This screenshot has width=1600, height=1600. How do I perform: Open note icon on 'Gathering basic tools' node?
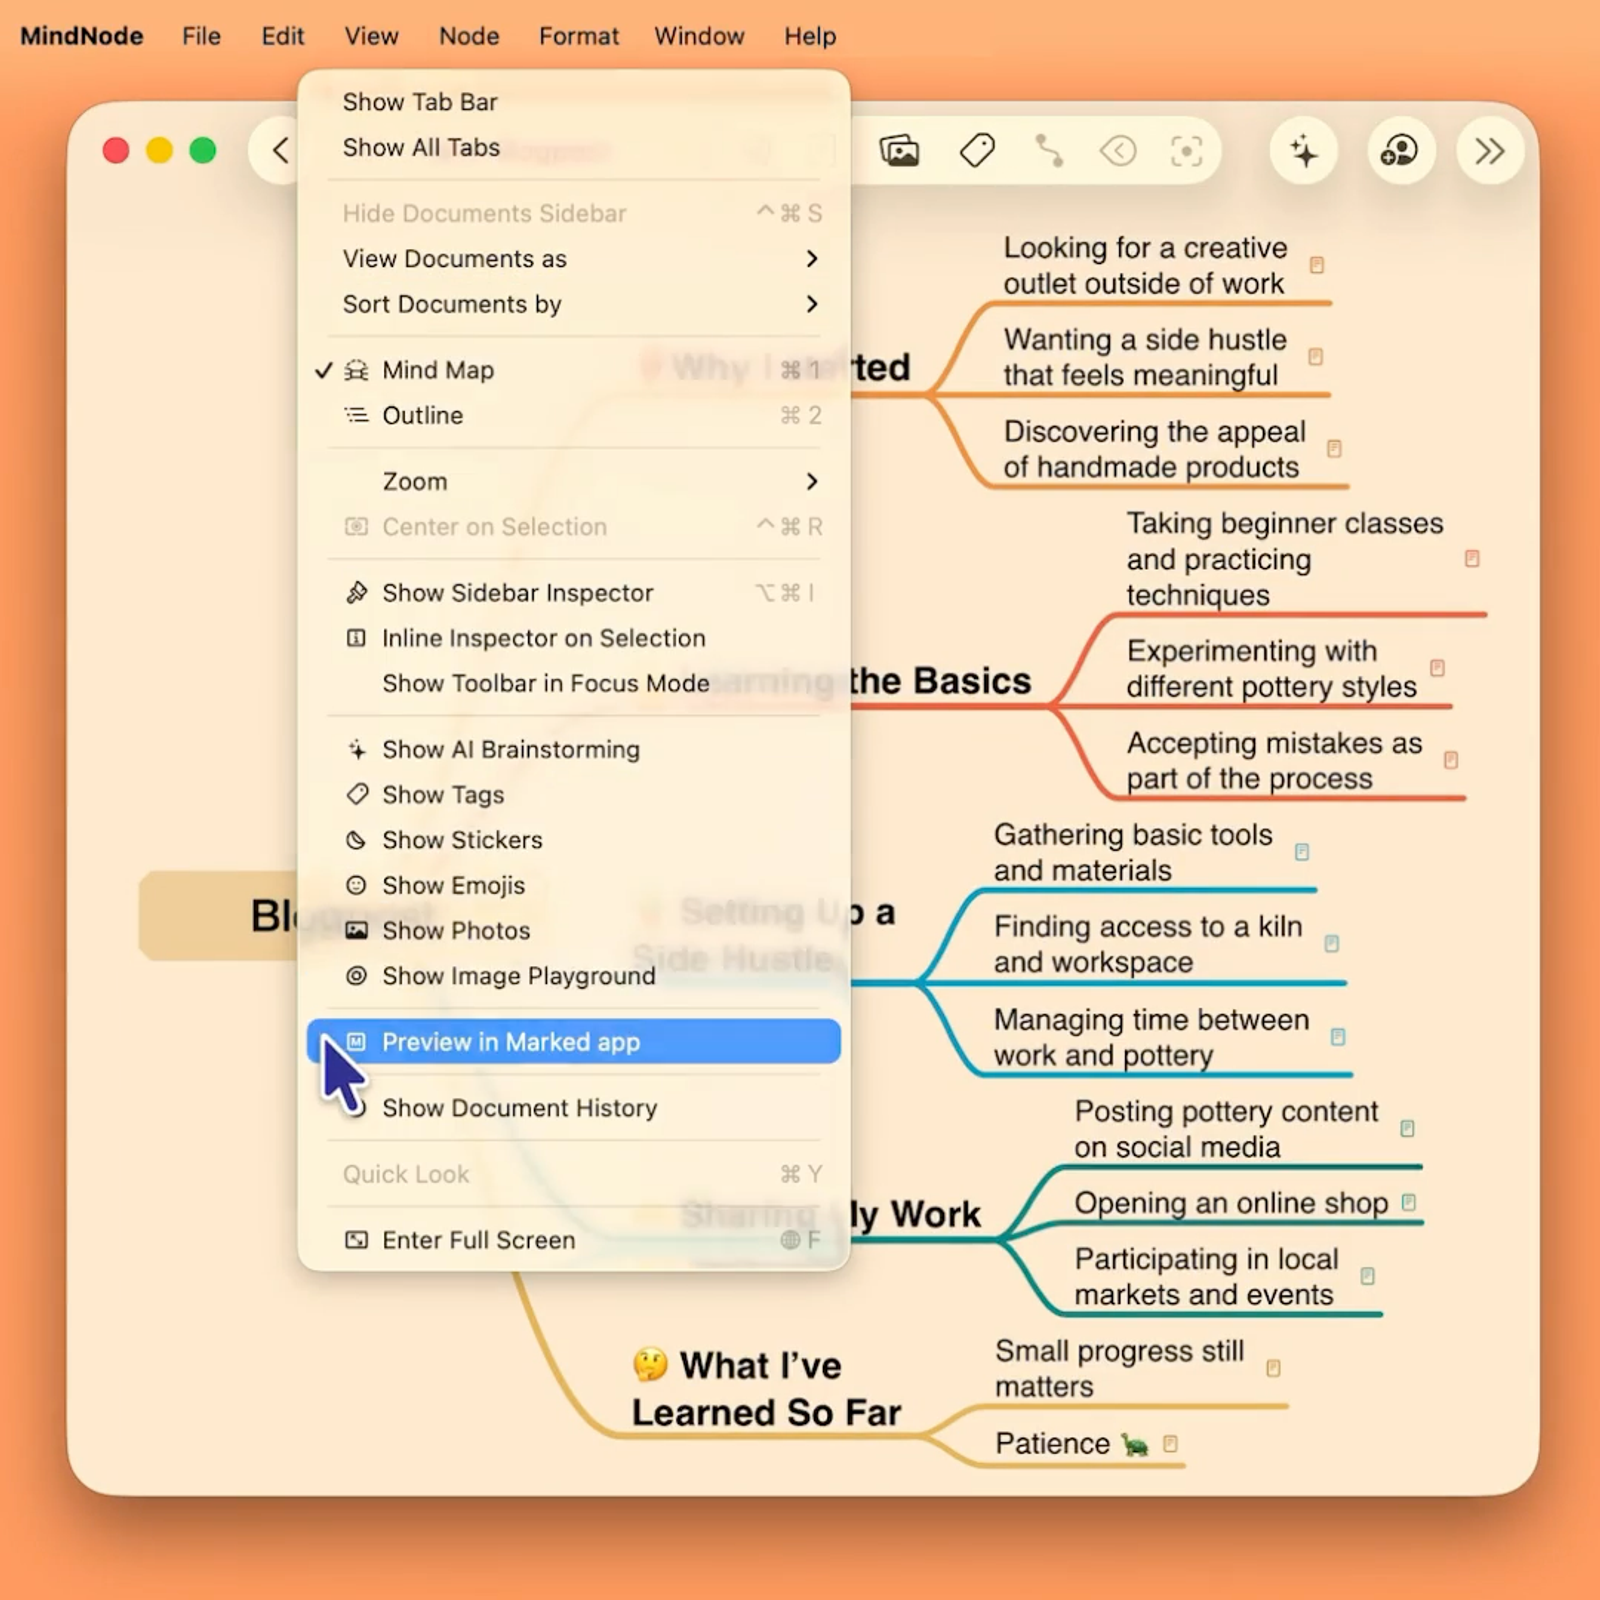click(x=1302, y=852)
